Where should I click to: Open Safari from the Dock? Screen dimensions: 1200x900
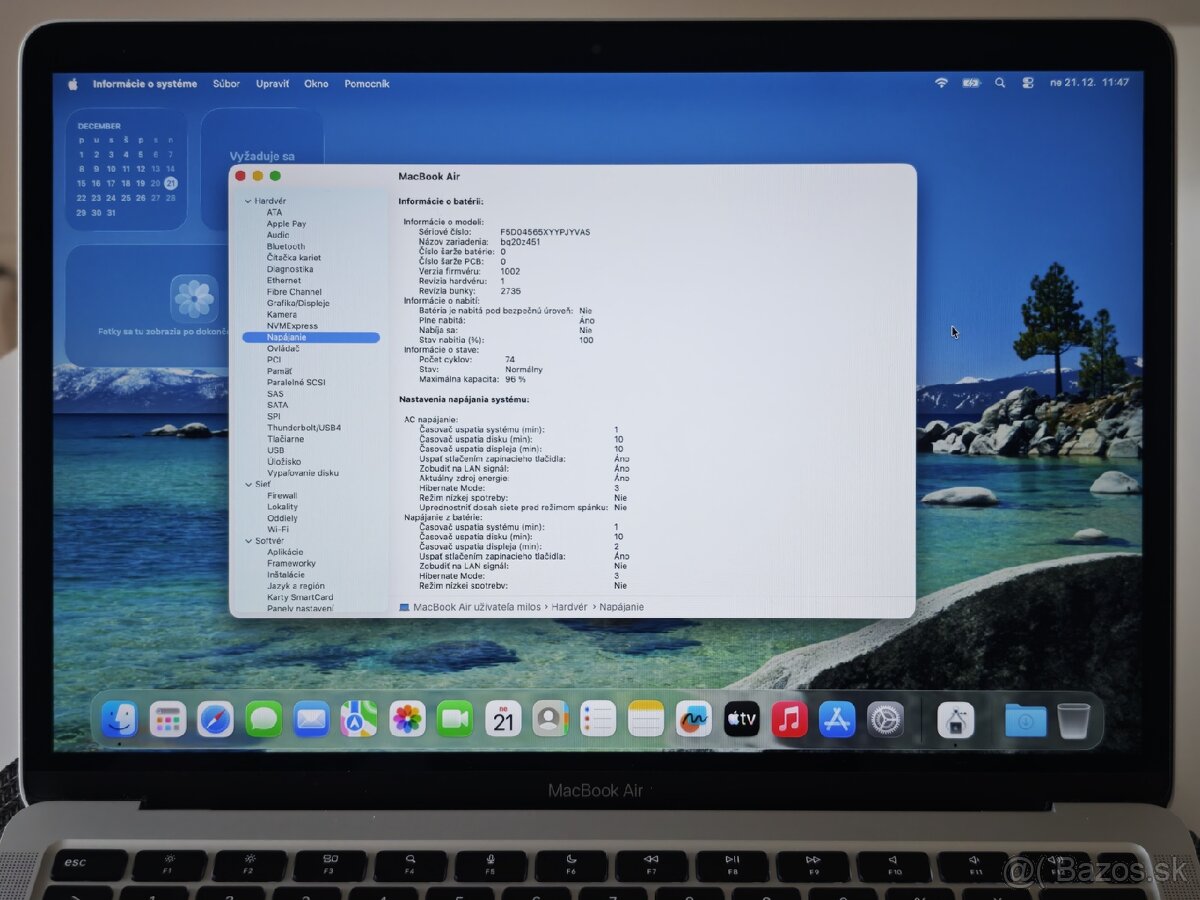pos(215,718)
